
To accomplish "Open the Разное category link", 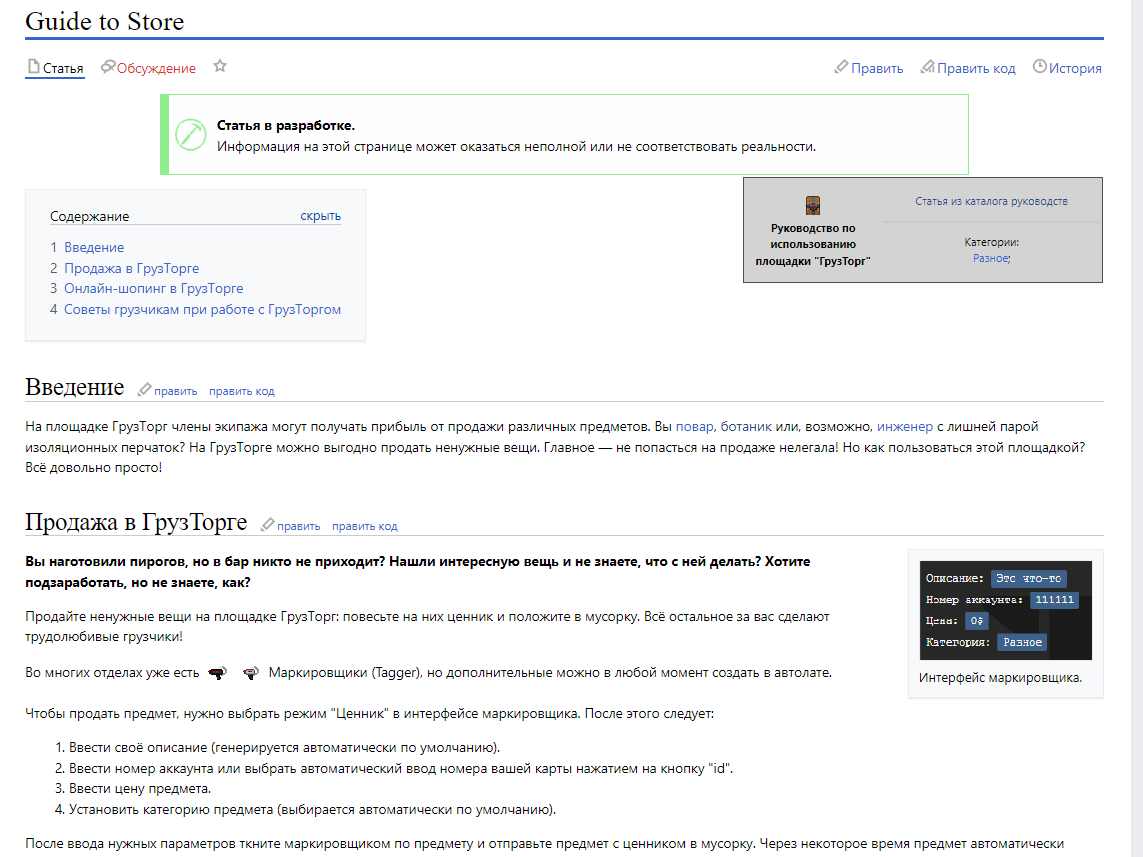I will click(990, 258).
